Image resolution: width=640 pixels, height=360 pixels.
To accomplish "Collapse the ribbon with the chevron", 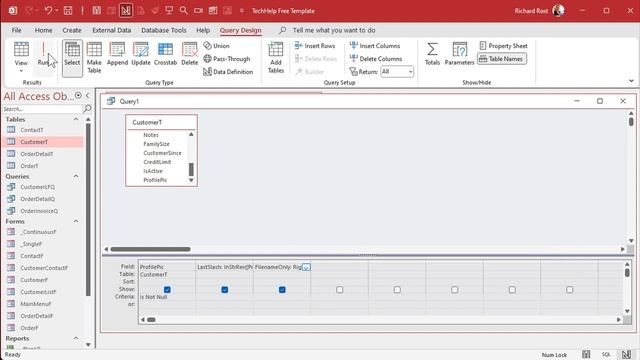I will click(631, 81).
